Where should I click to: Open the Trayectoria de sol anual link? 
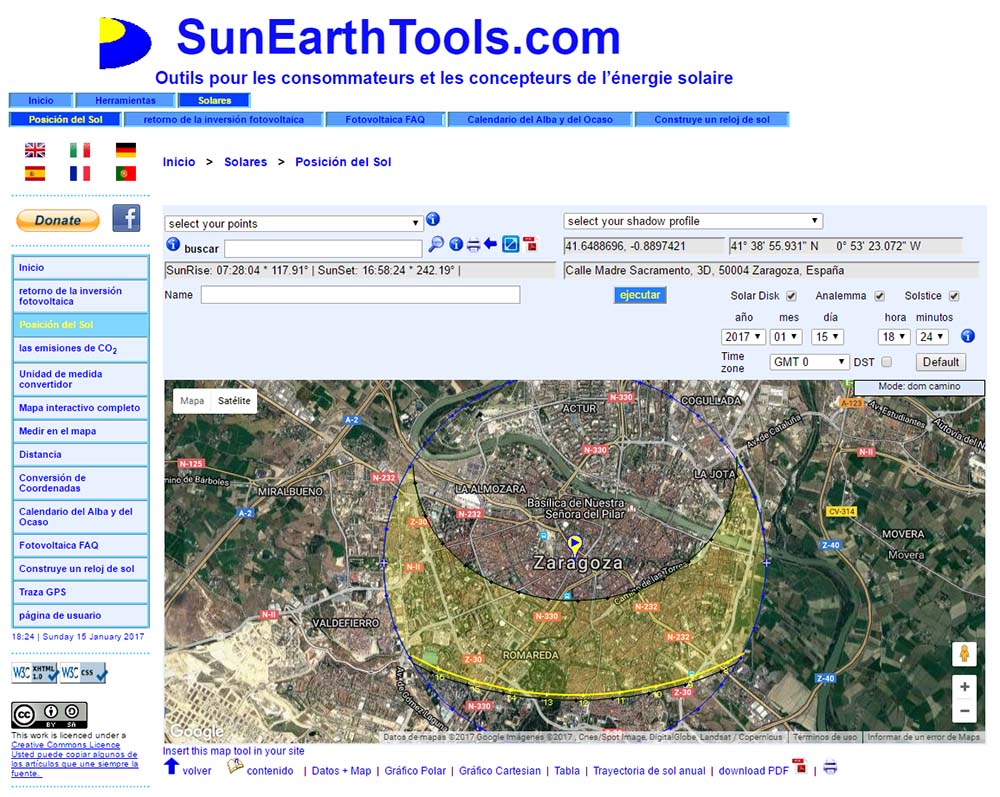pos(649,771)
